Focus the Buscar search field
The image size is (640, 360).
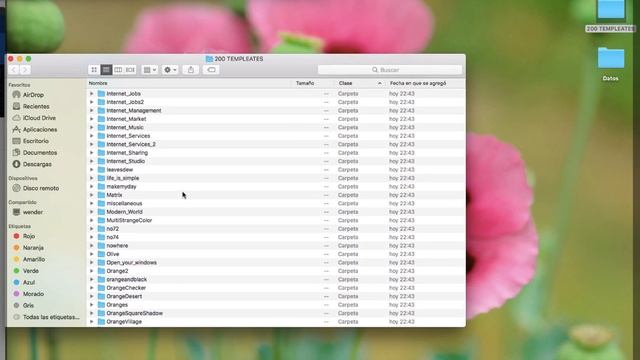pos(390,70)
